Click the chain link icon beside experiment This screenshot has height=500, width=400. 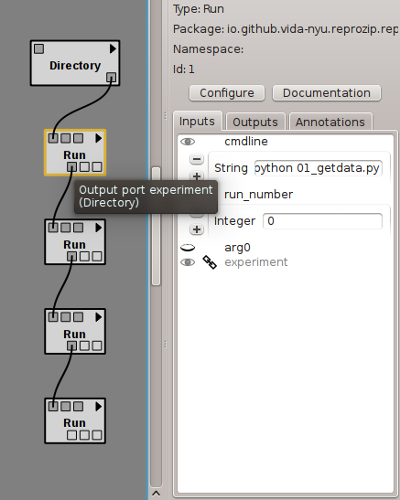point(210,262)
